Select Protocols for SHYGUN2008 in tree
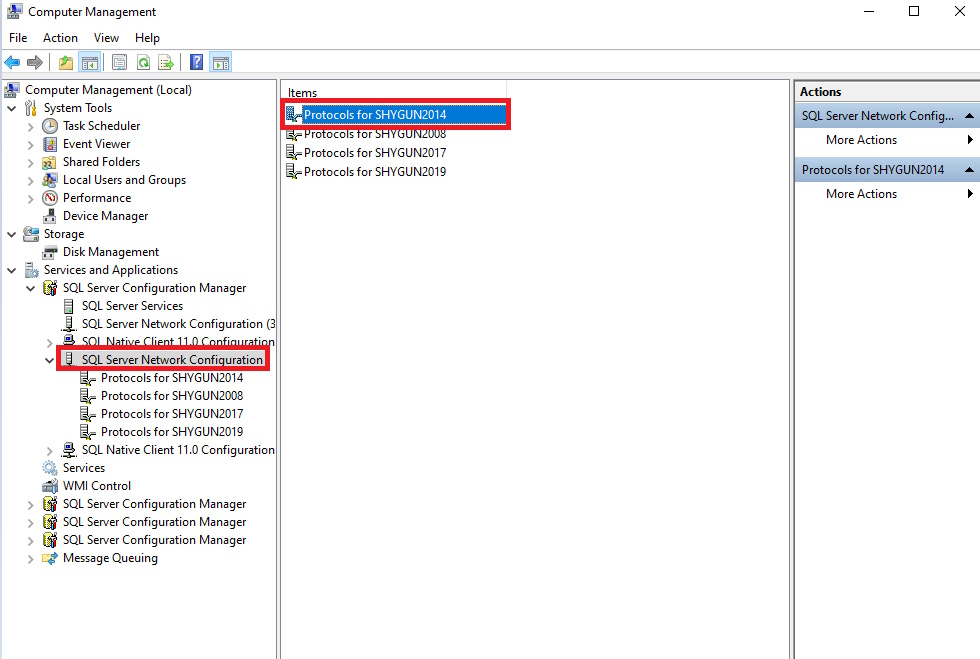 [x=172, y=396]
